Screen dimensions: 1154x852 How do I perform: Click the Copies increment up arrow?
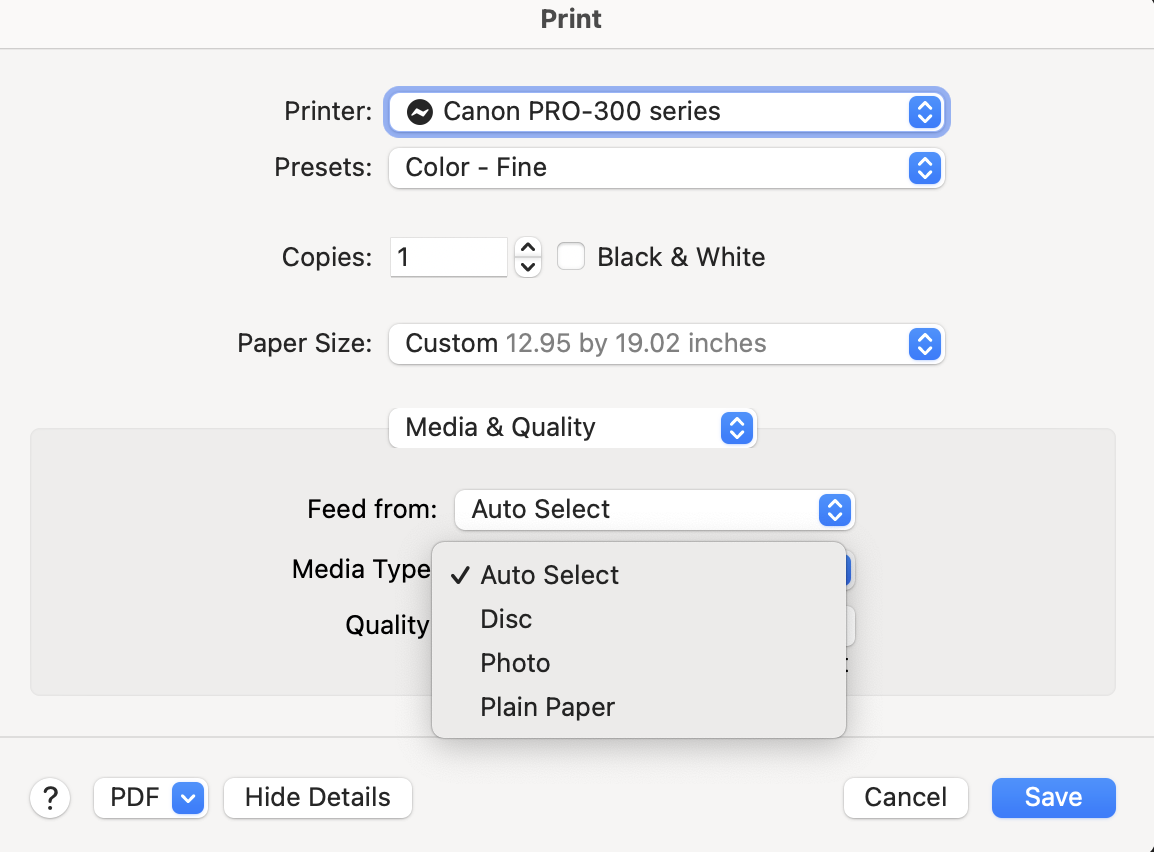point(528,247)
